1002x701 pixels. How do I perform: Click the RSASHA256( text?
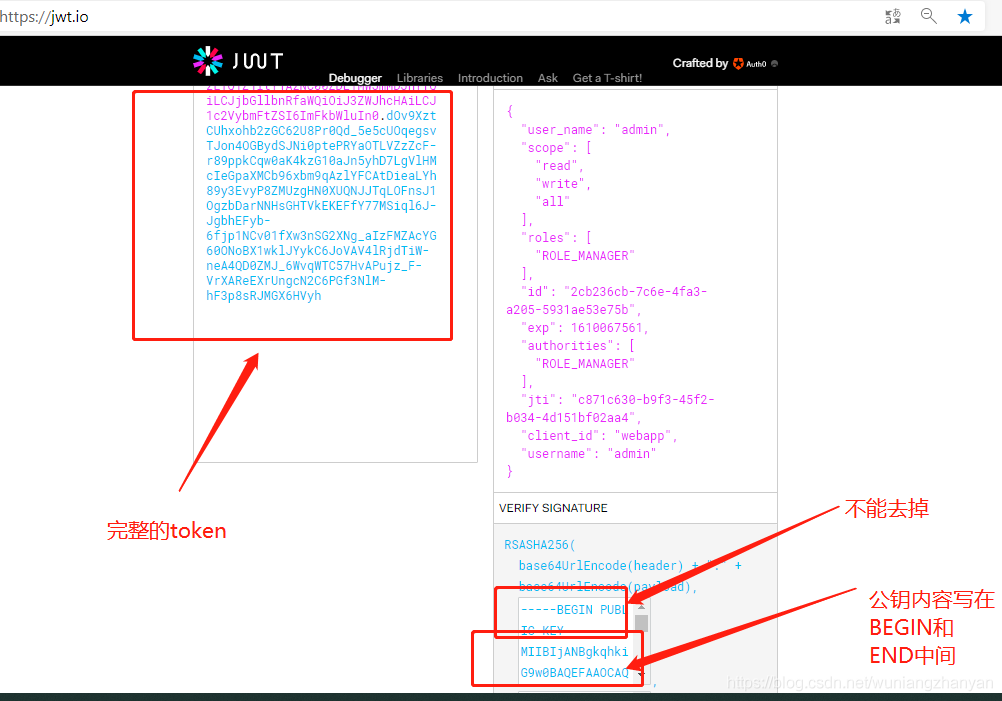tap(539, 545)
